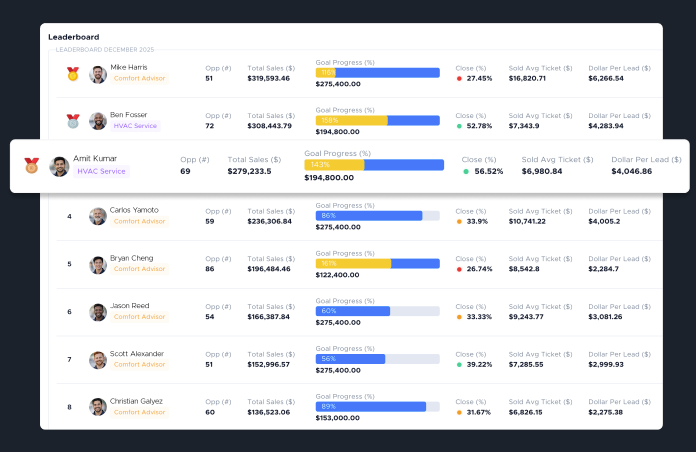The height and width of the screenshot is (452, 696).
Task: Open Christian Galyez's name link
Action: [139, 401]
